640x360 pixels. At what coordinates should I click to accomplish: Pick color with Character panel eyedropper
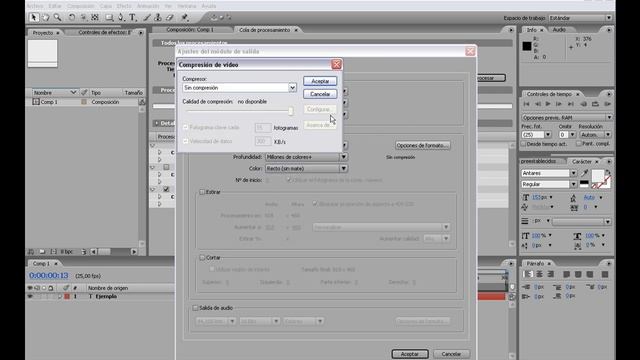pyautogui.click(x=584, y=173)
